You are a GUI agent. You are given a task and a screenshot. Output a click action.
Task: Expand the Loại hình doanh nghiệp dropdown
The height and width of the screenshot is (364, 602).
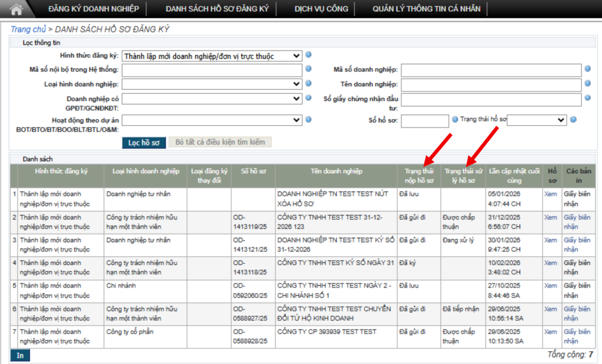[212, 84]
